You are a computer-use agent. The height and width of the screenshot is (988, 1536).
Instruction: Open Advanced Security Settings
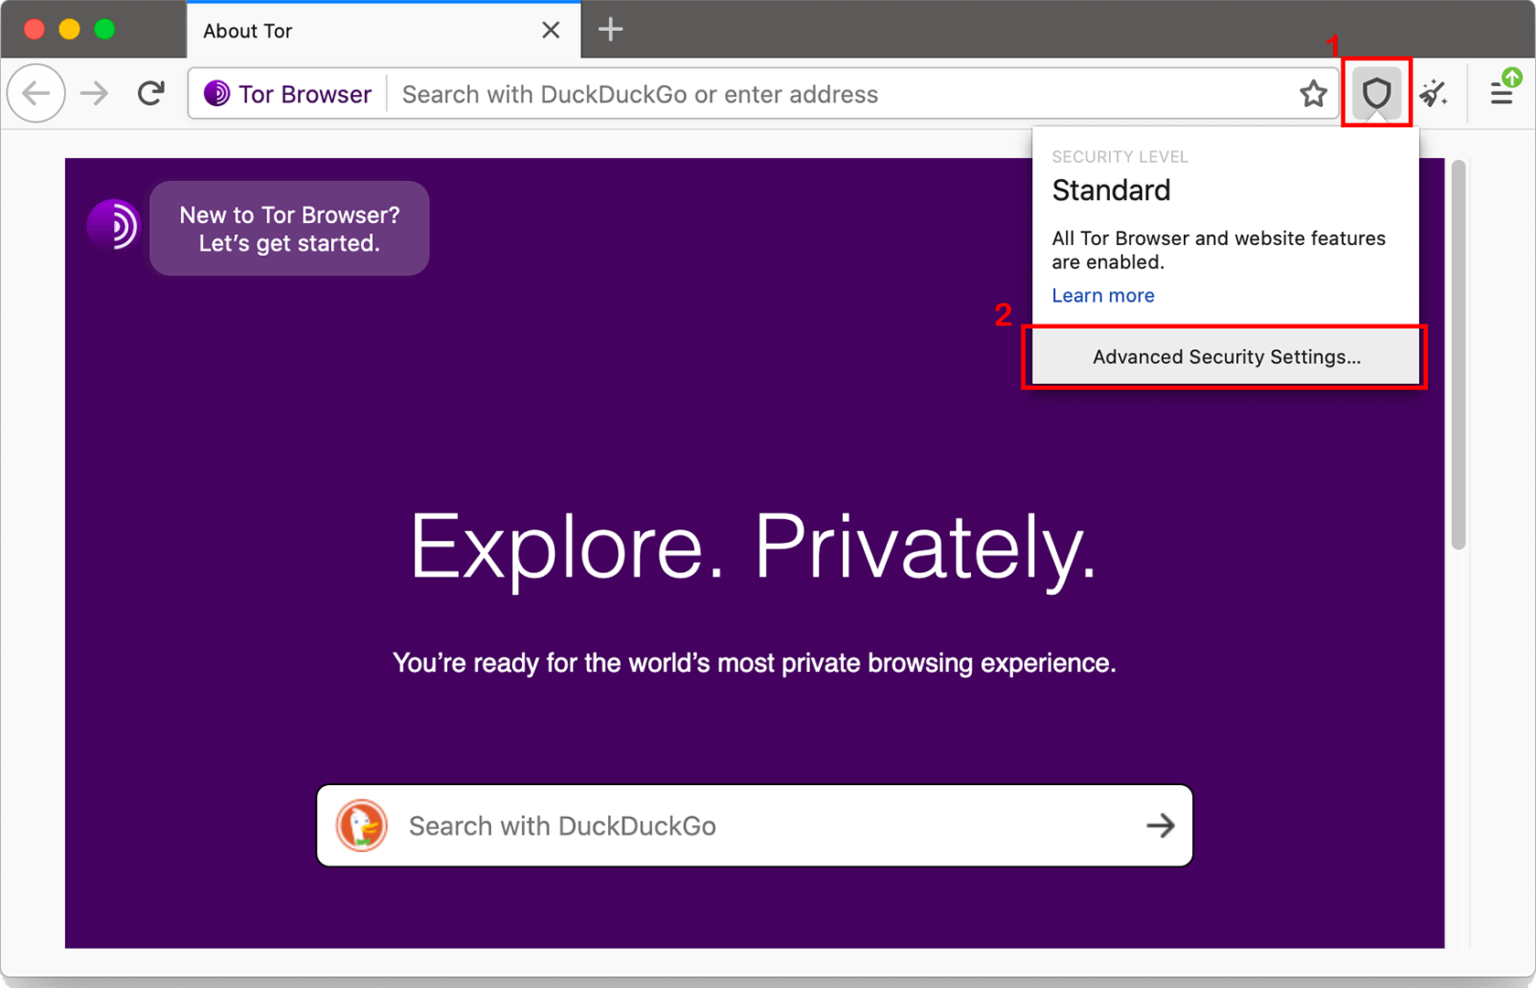1225,357
